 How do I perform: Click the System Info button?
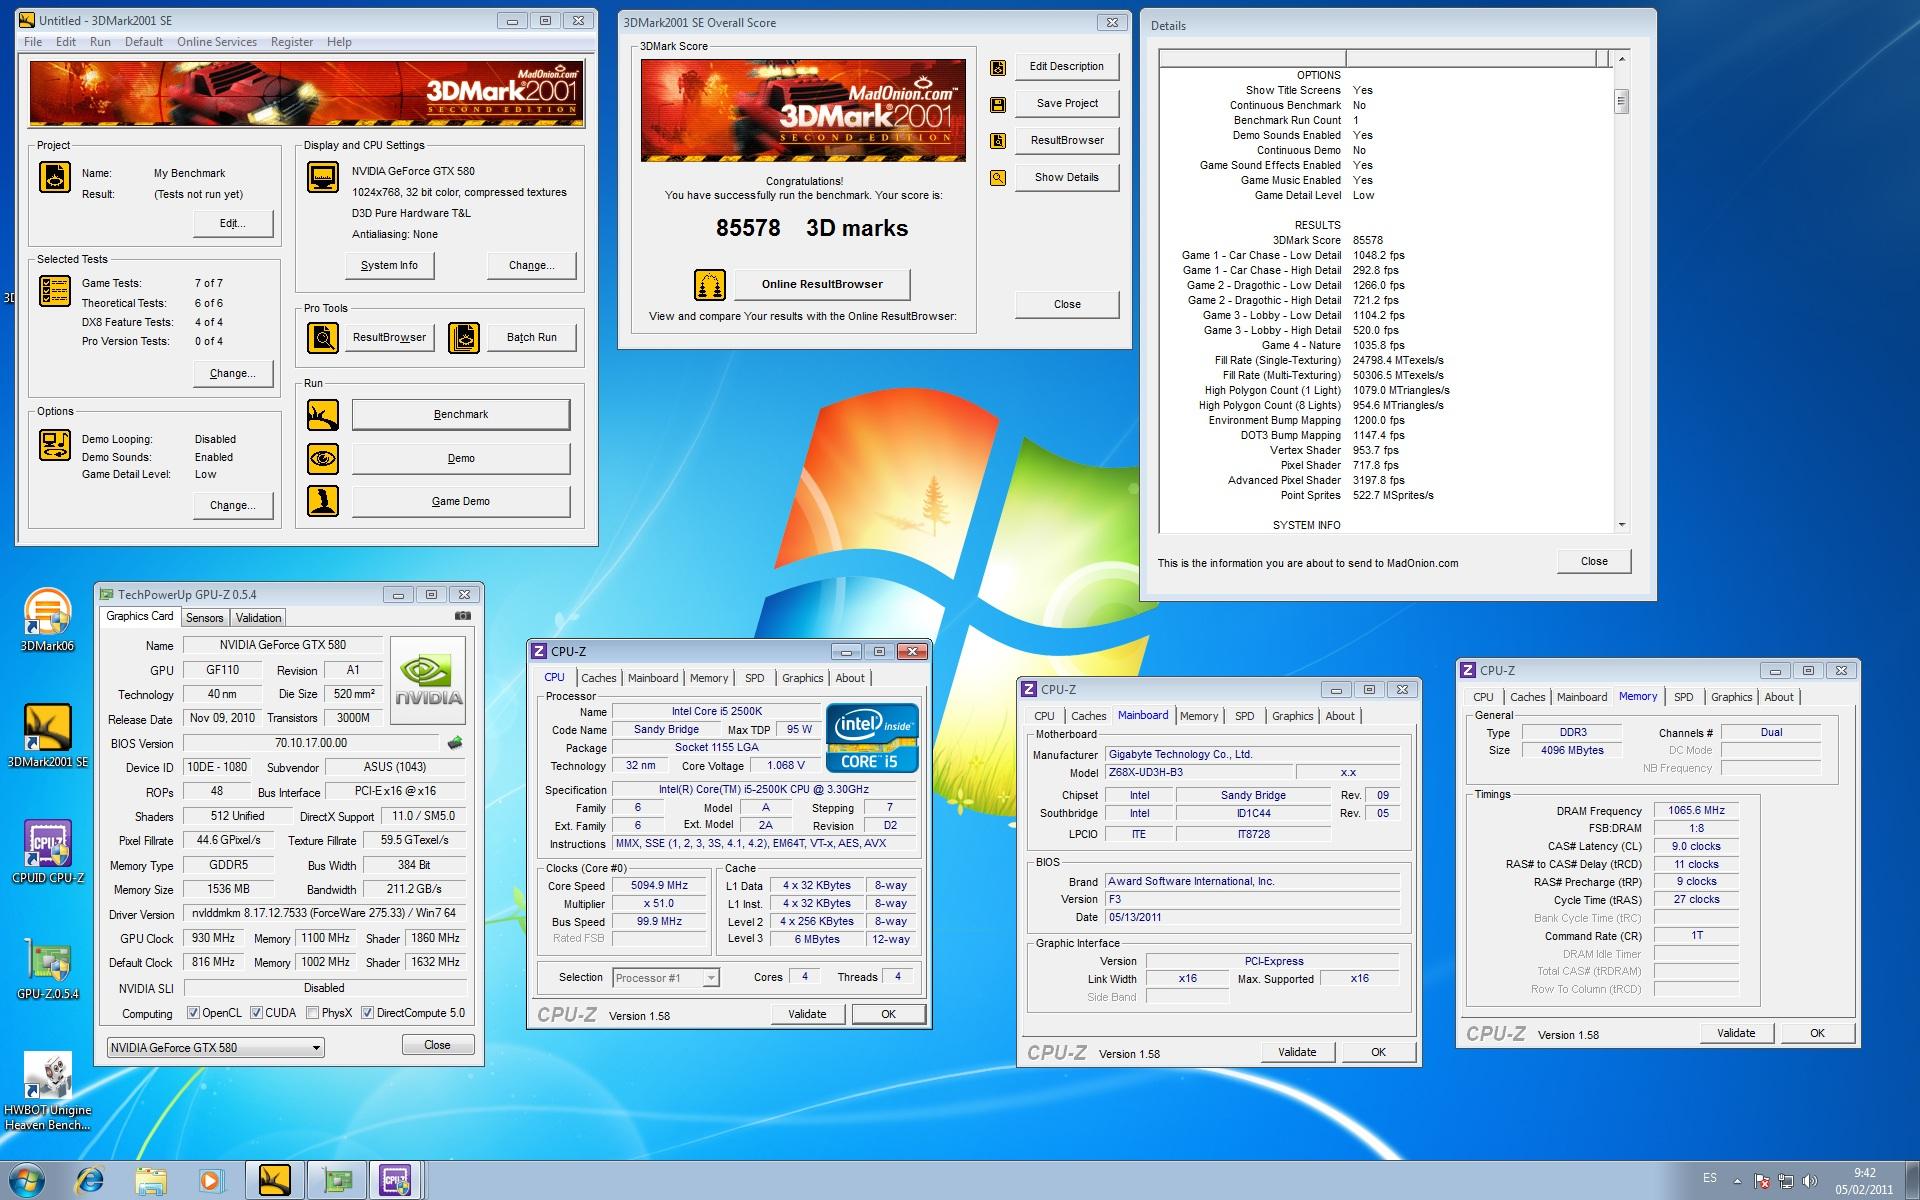pos(390,265)
